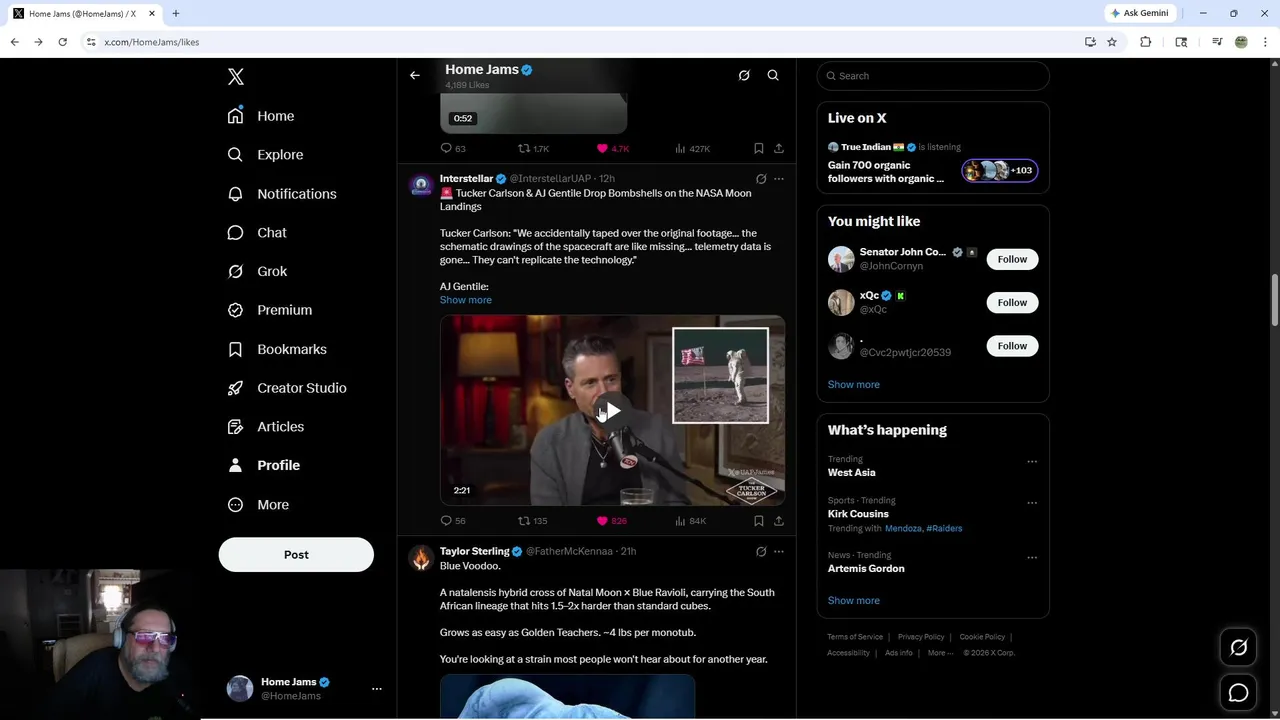Go back with the header arrow
Screen dimensions: 1280x720
coord(415,75)
